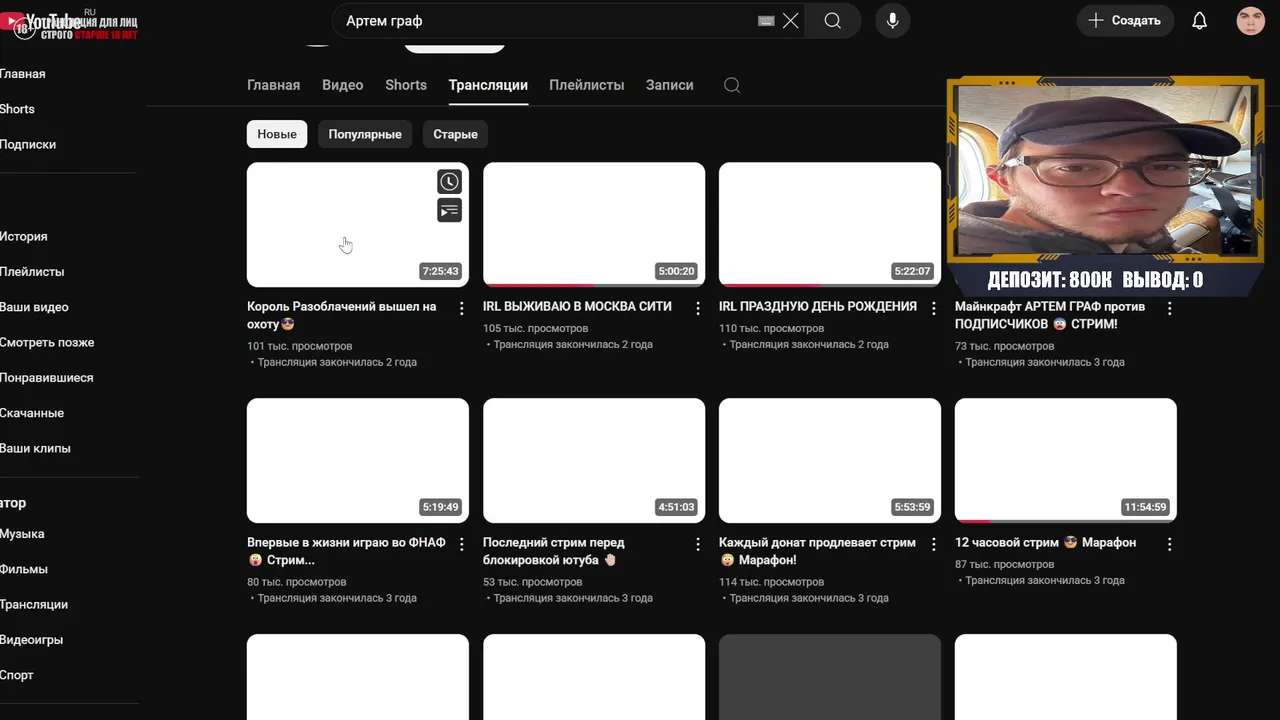This screenshot has width=1280, height=720.
Task: Switch to the Видео tab
Action: click(342, 85)
